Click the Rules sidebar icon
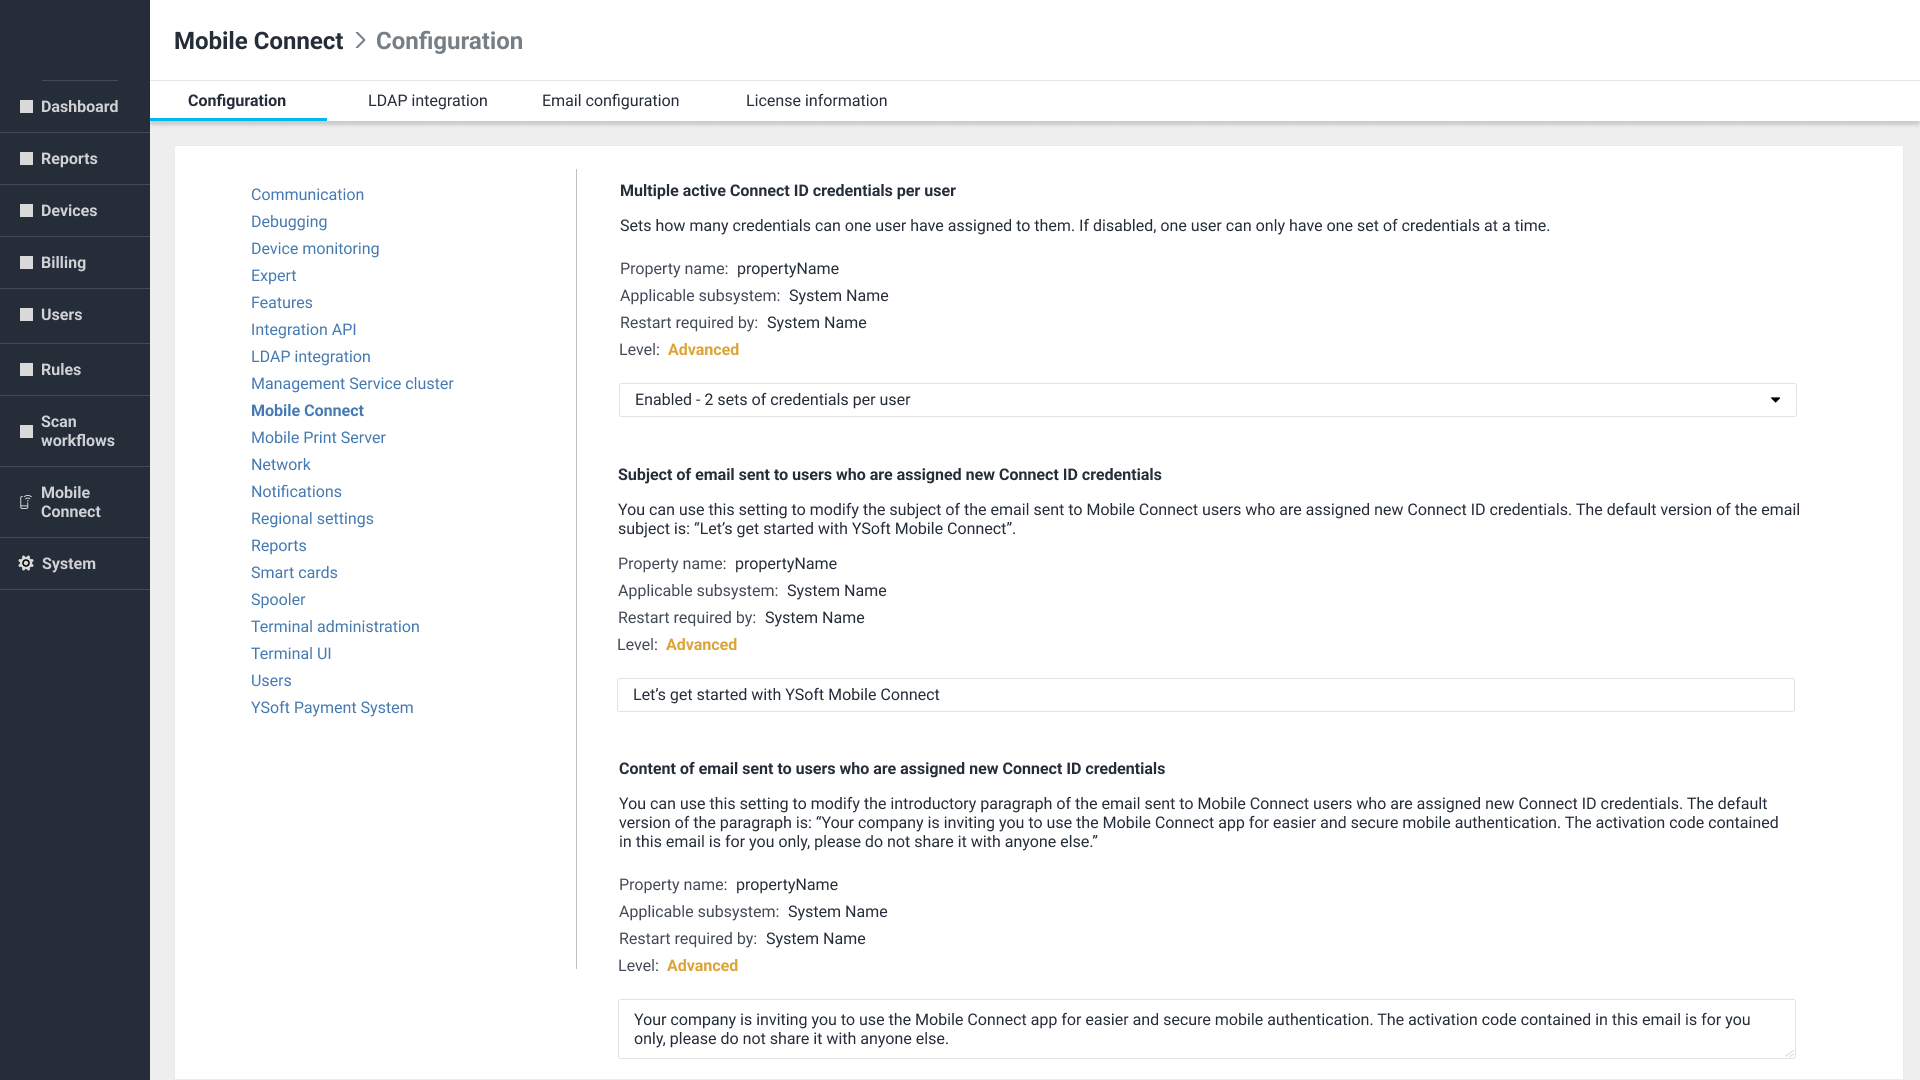Image resolution: width=1920 pixels, height=1080 pixels. point(27,370)
